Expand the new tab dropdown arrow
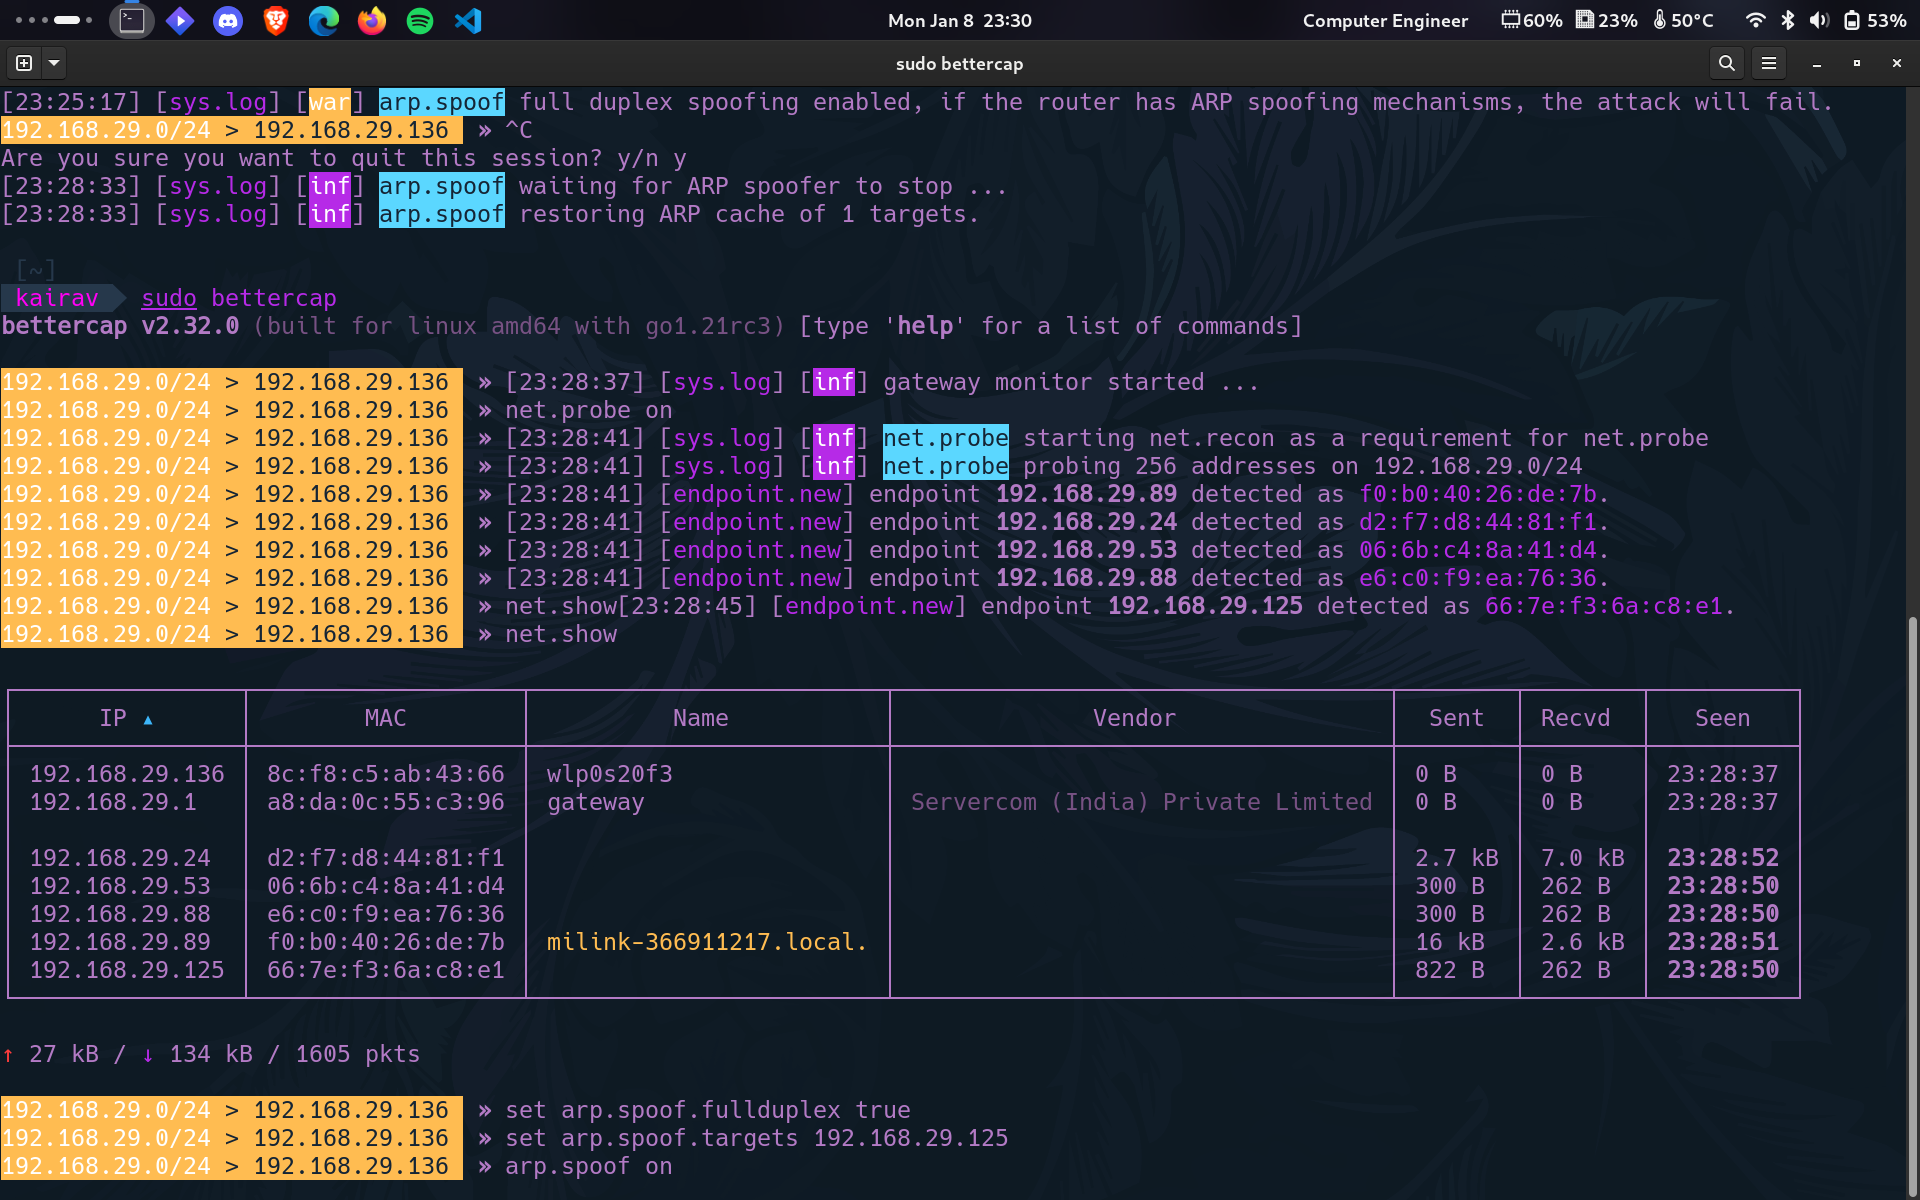Screen dimensions: 1920x1200 point(54,63)
